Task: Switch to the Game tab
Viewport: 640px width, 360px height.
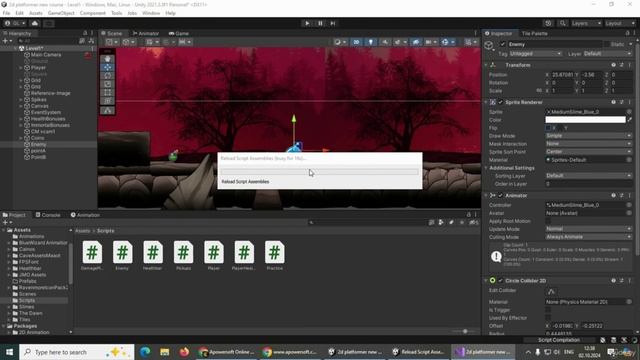Action: click(x=179, y=33)
